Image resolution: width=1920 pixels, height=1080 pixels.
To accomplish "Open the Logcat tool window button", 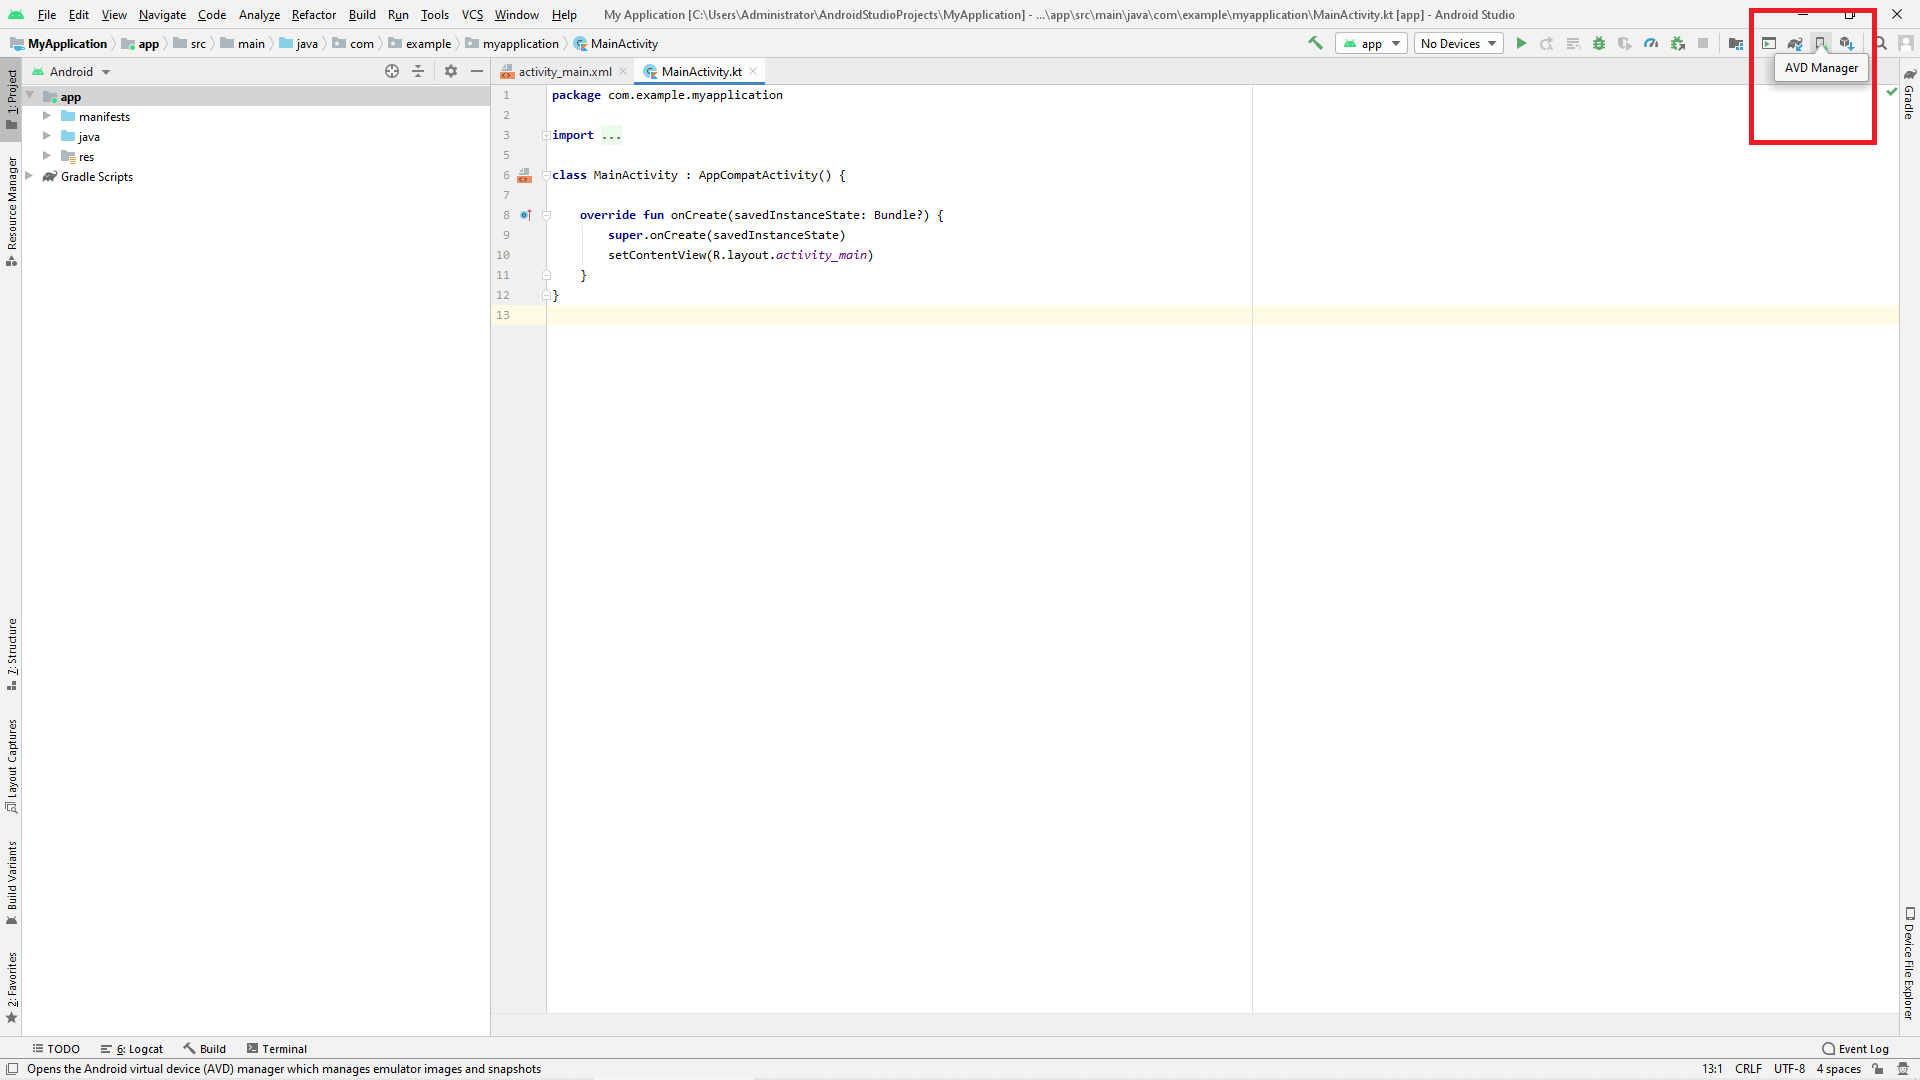I will tap(132, 1048).
